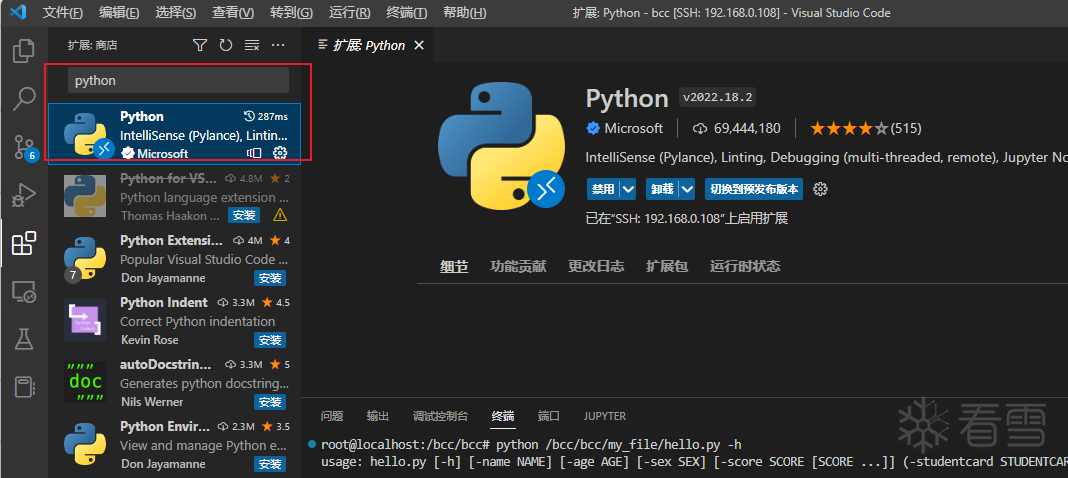The width and height of the screenshot is (1068, 478).
Task: Click Microsoft publisher name in details
Action: [x=633, y=128]
